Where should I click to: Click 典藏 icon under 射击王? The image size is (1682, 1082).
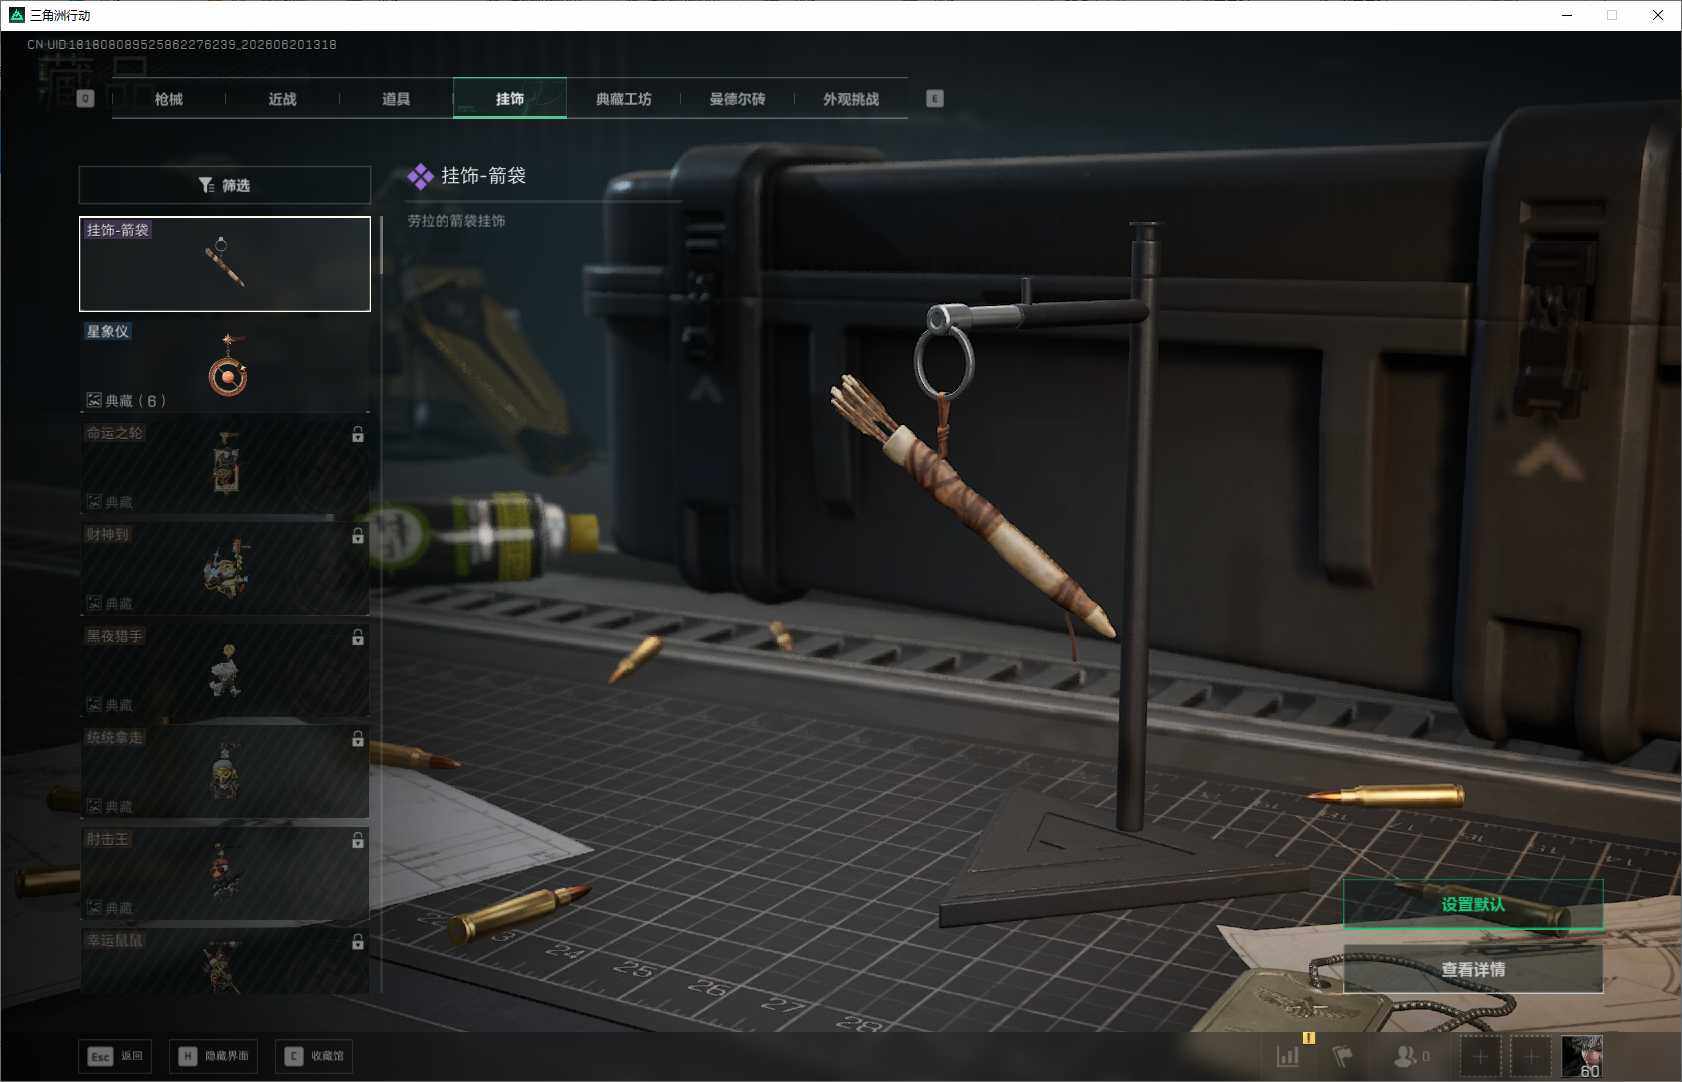[94, 908]
